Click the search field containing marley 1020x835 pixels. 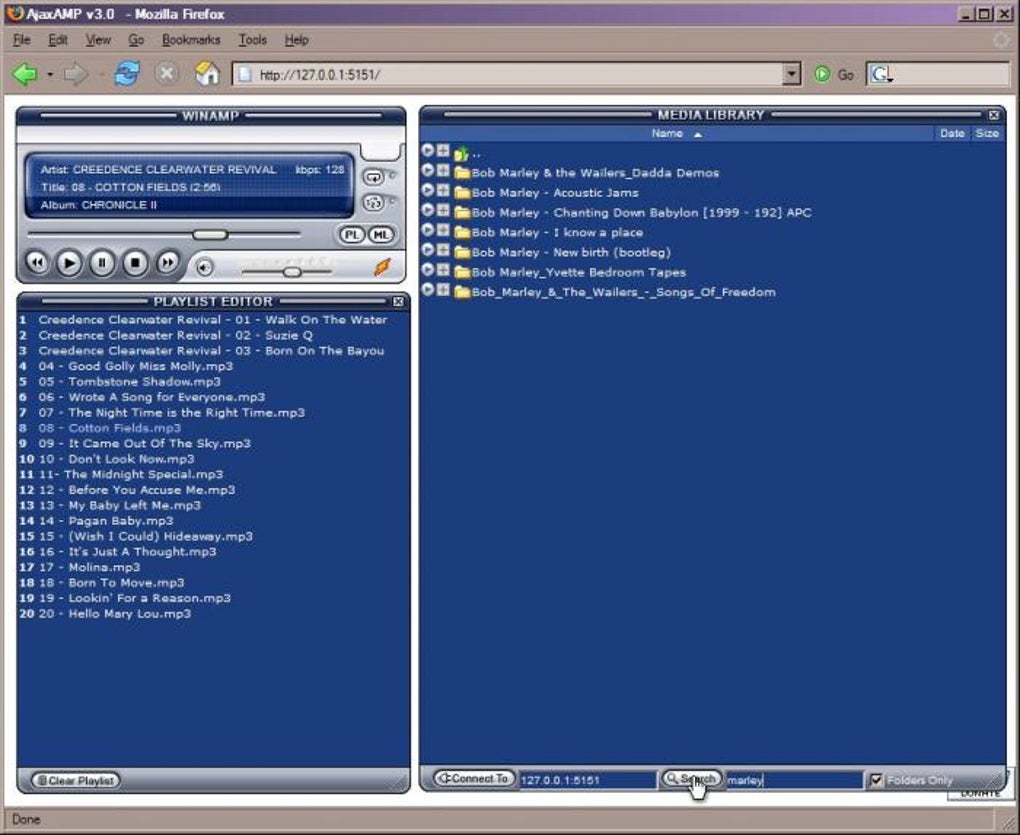point(794,780)
